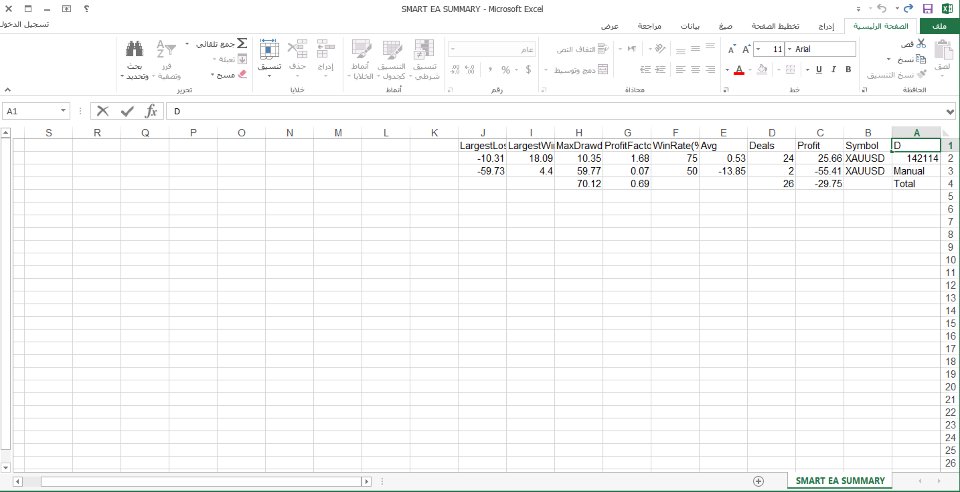Switch to the Review tab (مراجعة)
Screen dimensions: 960x492
[649, 26]
